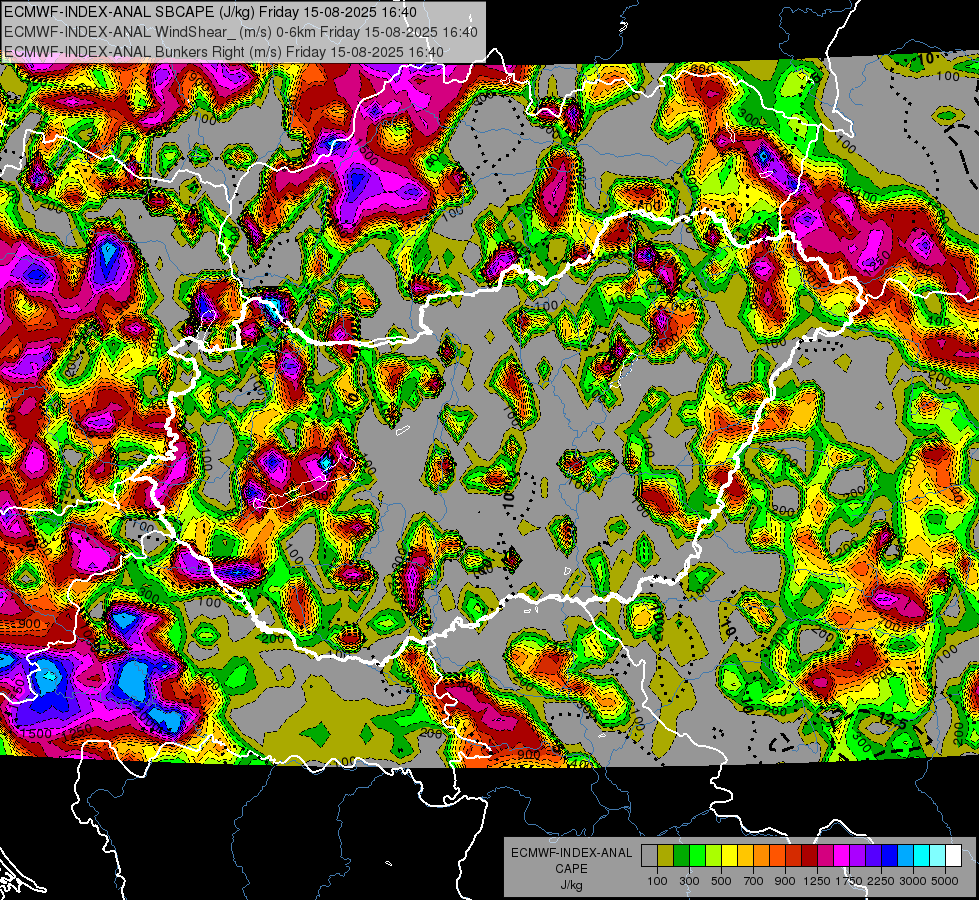Select the bright cyan legend swatch
Screen dimensions: 979x900
pos(922,856)
